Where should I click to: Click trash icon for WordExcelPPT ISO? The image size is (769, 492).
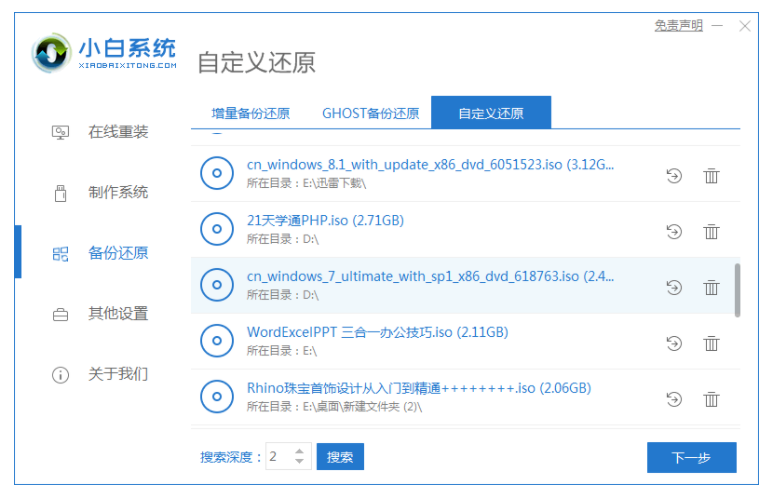(711, 343)
